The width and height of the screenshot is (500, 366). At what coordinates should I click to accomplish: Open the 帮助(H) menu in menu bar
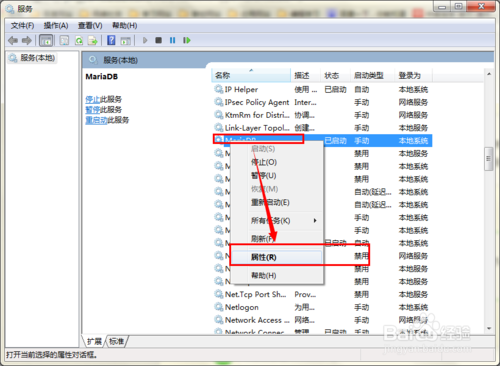125,26
